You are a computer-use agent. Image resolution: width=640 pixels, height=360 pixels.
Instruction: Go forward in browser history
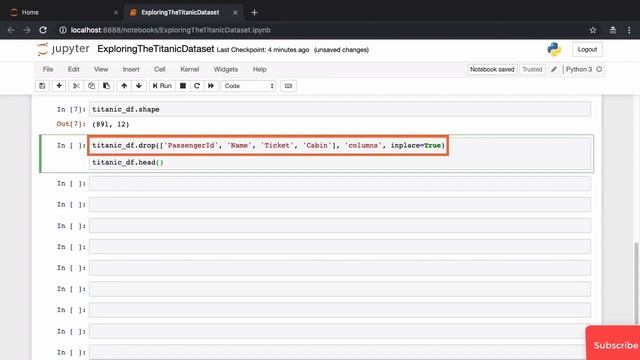coord(27,30)
